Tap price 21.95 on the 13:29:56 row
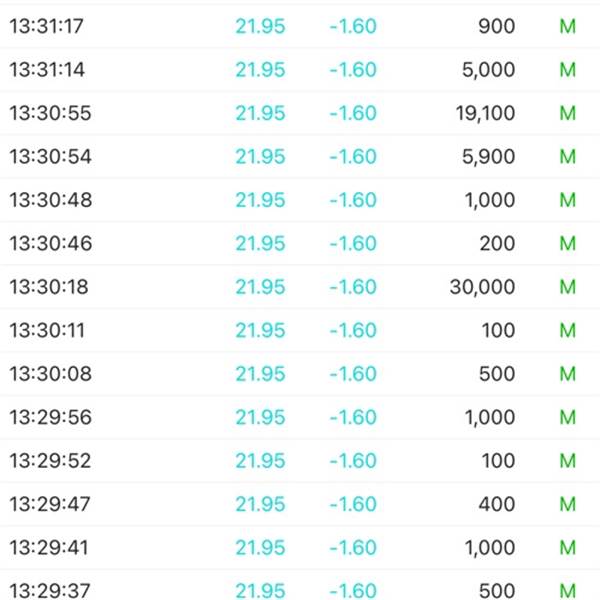The height and width of the screenshot is (600, 600). click(260, 417)
